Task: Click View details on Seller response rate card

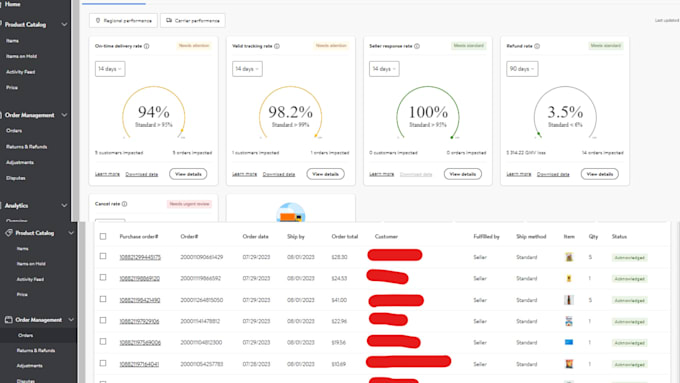Action: click(463, 174)
